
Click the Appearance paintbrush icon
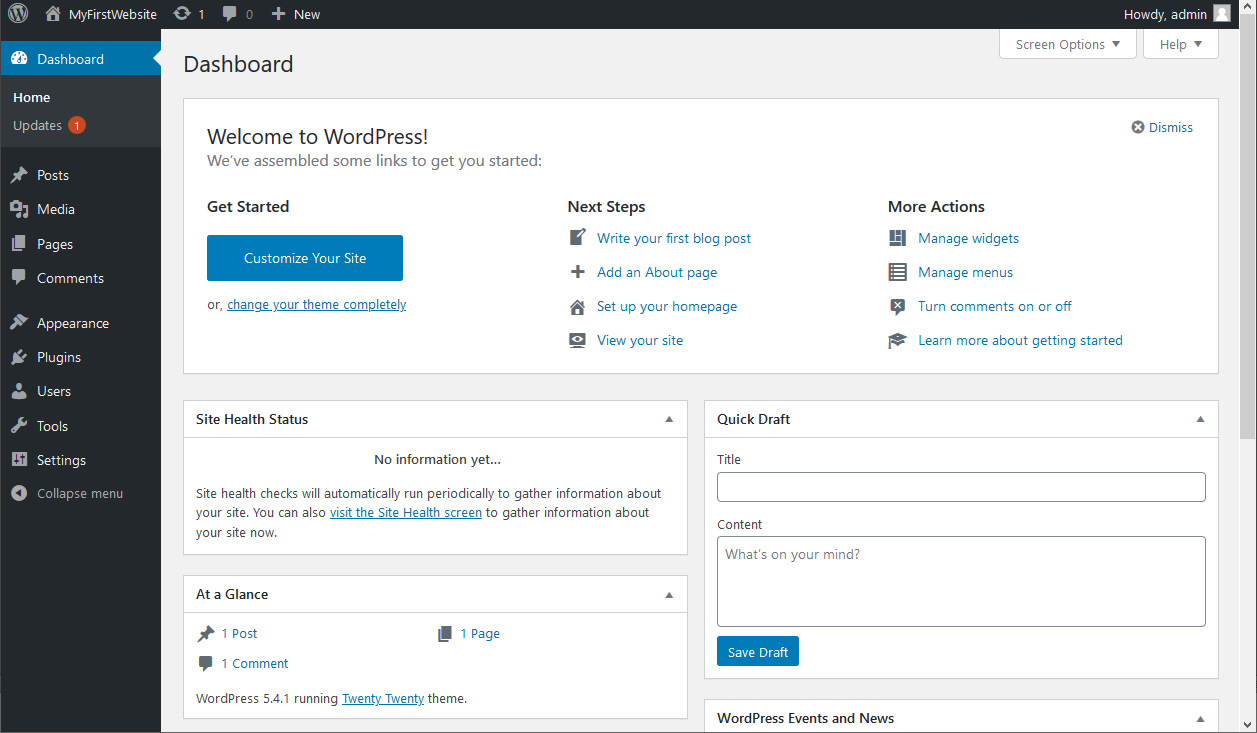[19, 322]
